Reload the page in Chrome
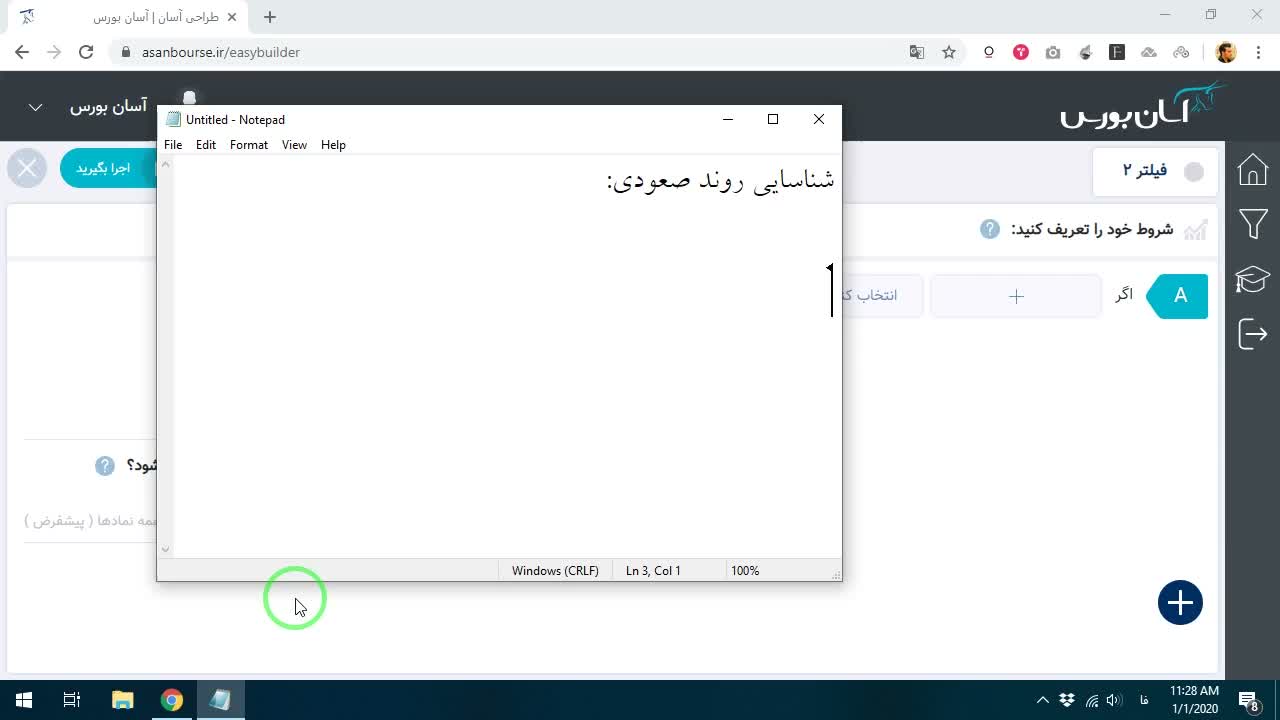 pyautogui.click(x=86, y=52)
